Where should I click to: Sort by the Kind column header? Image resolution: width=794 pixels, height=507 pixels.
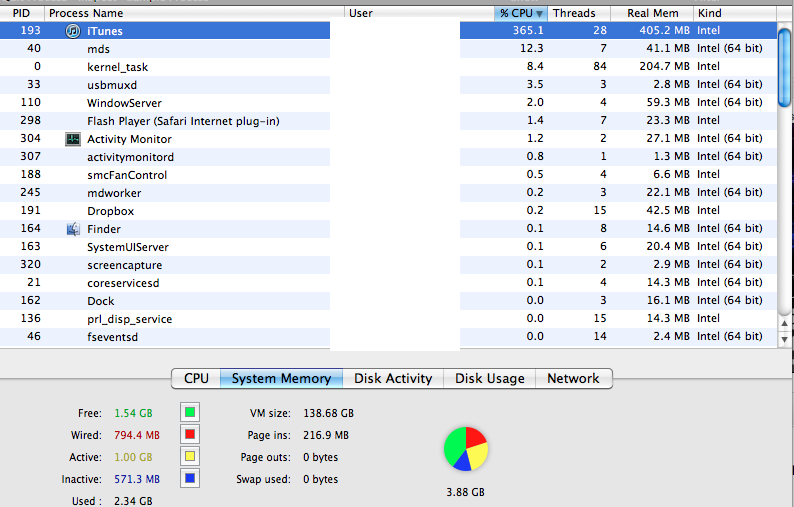(x=734, y=13)
